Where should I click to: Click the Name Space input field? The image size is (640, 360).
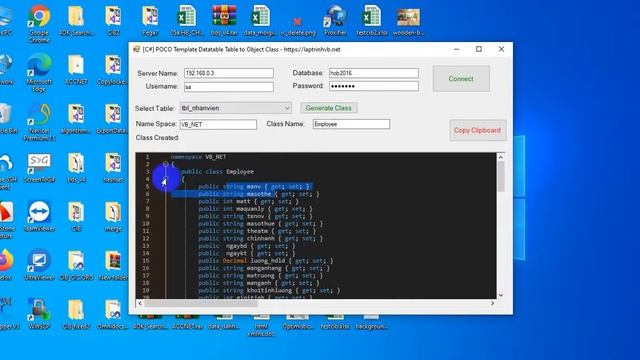click(218, 124)
